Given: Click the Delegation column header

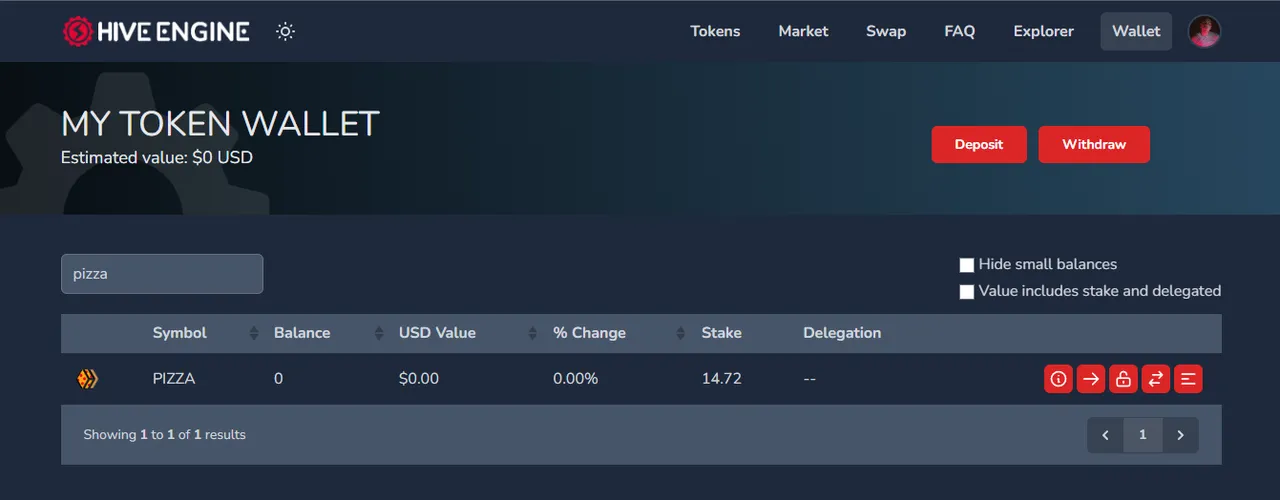Looking at the screenshot, I should [842, 333].
